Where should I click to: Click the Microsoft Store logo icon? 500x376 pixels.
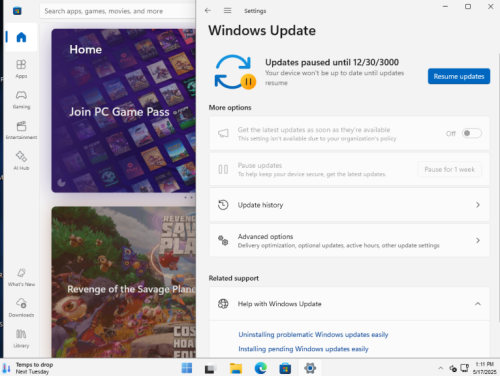(17, 11)
